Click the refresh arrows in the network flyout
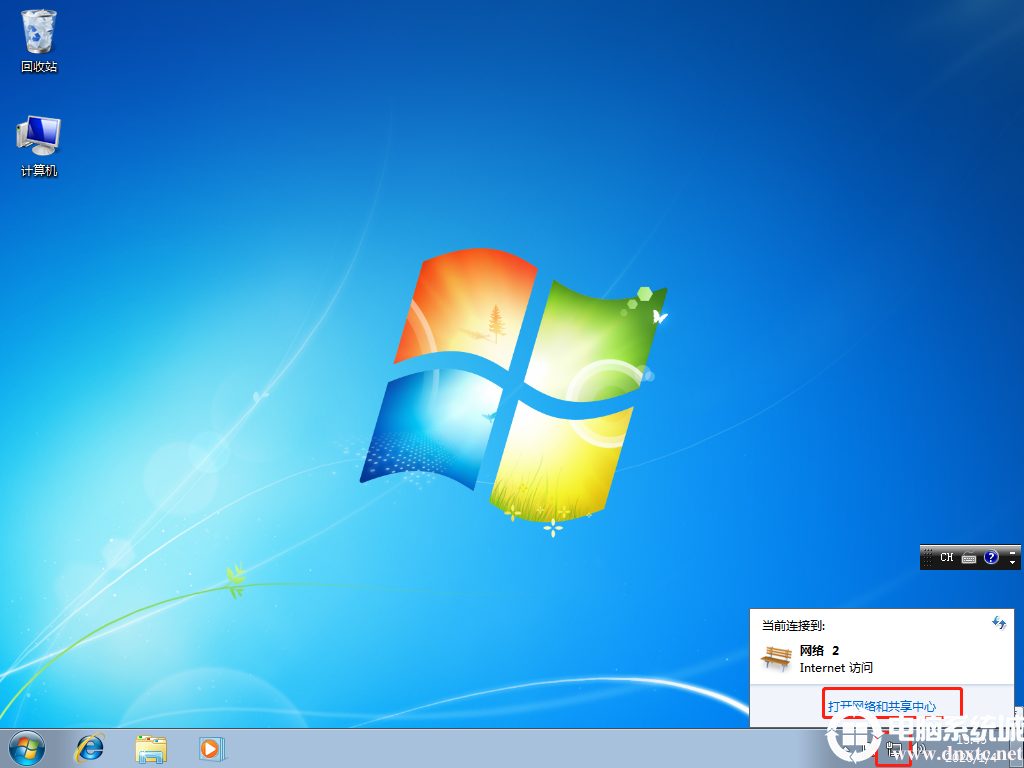Viewport: 1024px width, 768px height. pos(998,623)
